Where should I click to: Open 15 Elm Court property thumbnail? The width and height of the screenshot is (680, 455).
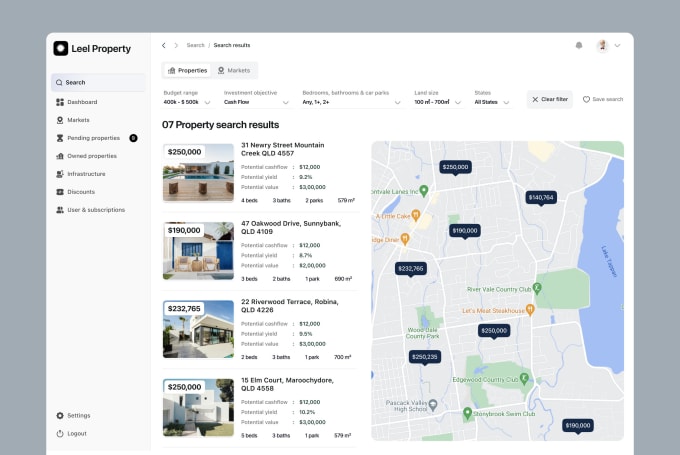[198, 407]
